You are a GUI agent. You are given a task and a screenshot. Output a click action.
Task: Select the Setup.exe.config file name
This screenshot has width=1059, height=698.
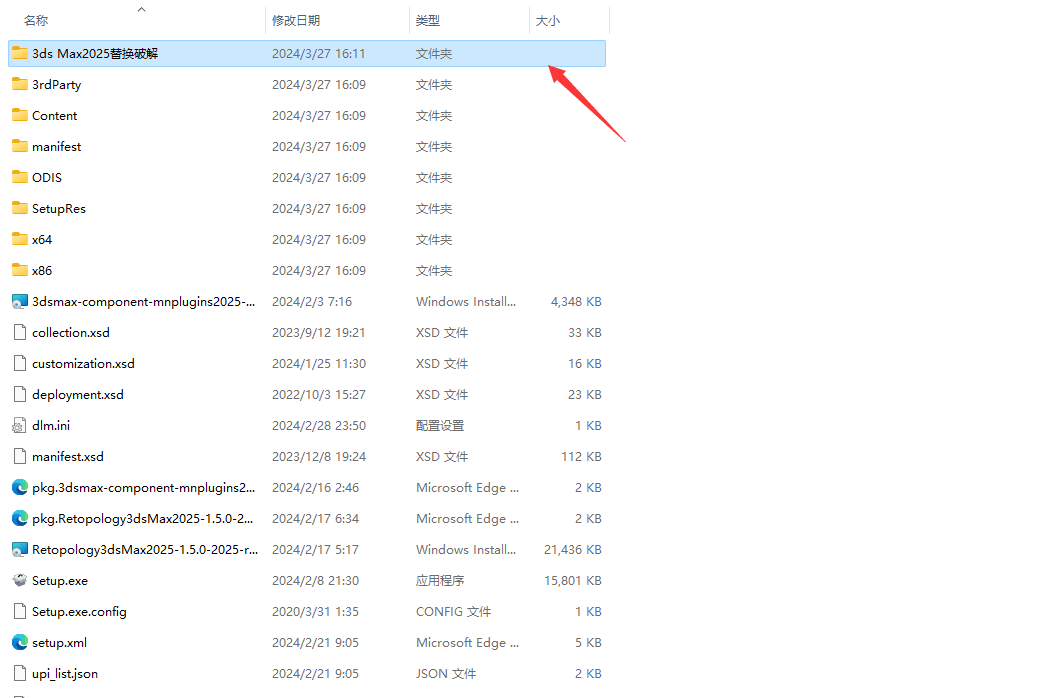coord(80,612)
